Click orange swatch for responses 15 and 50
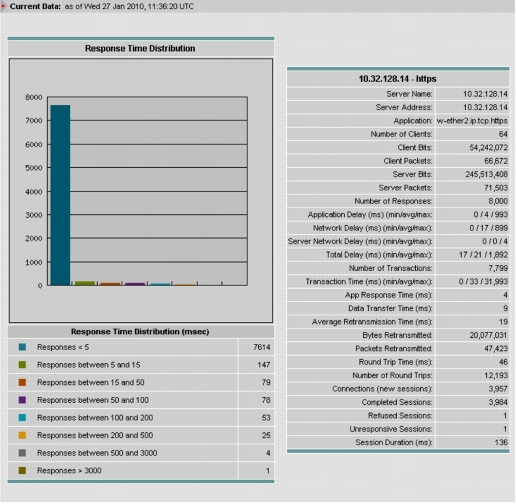 tap(22, 383)
